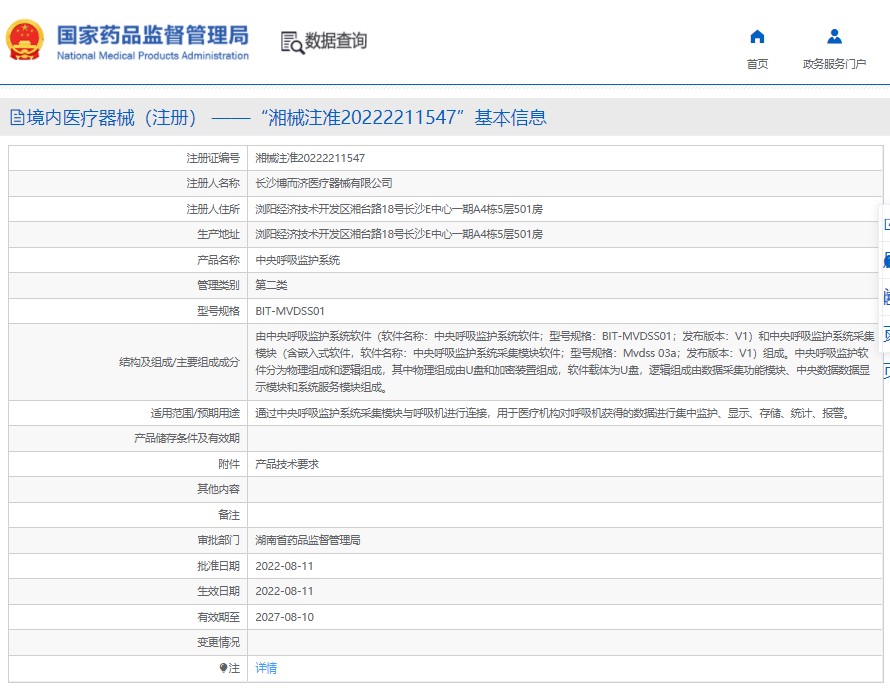
Task: Select 湖南省药品监督管理局 approval department
Action: point(308,540)
